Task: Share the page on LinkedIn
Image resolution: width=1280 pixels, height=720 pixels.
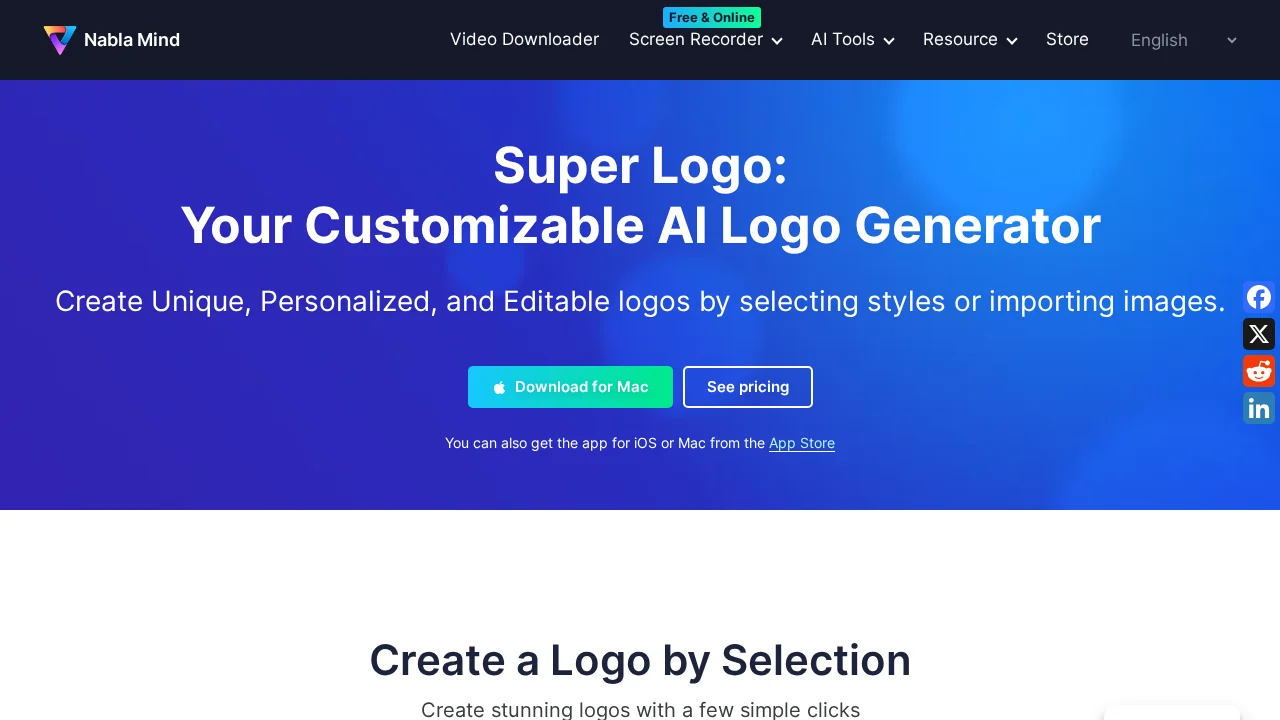Action: [x=1259, y=408]
